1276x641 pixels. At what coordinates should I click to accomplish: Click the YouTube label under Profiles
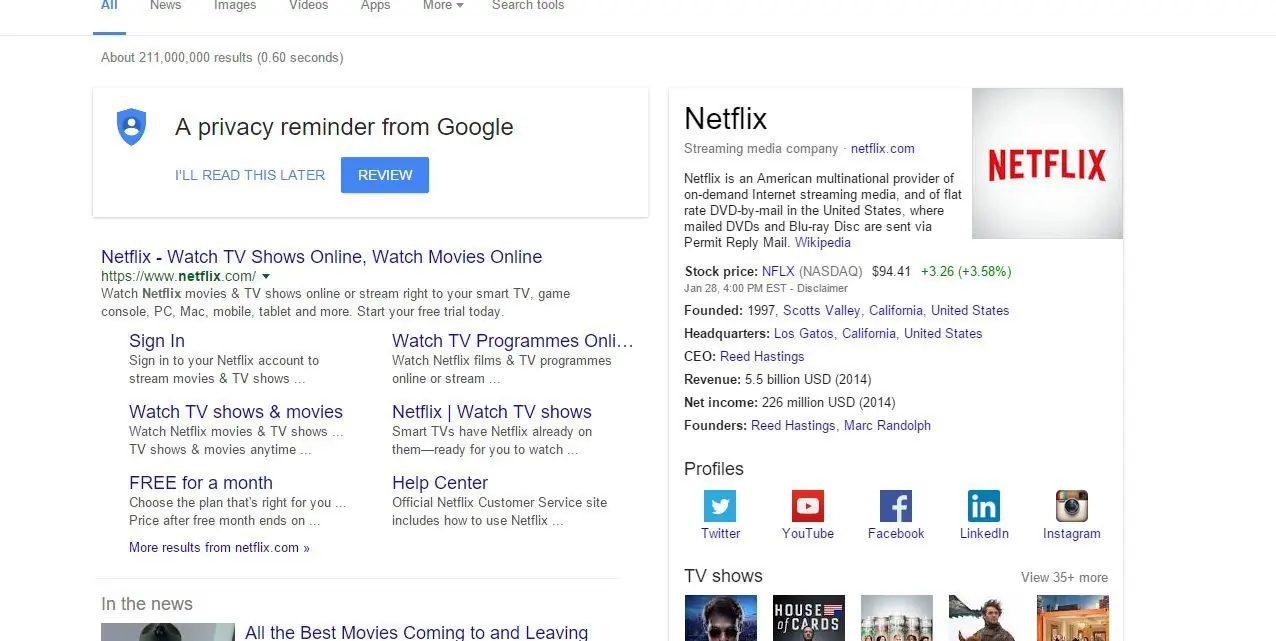click(807, 534)
